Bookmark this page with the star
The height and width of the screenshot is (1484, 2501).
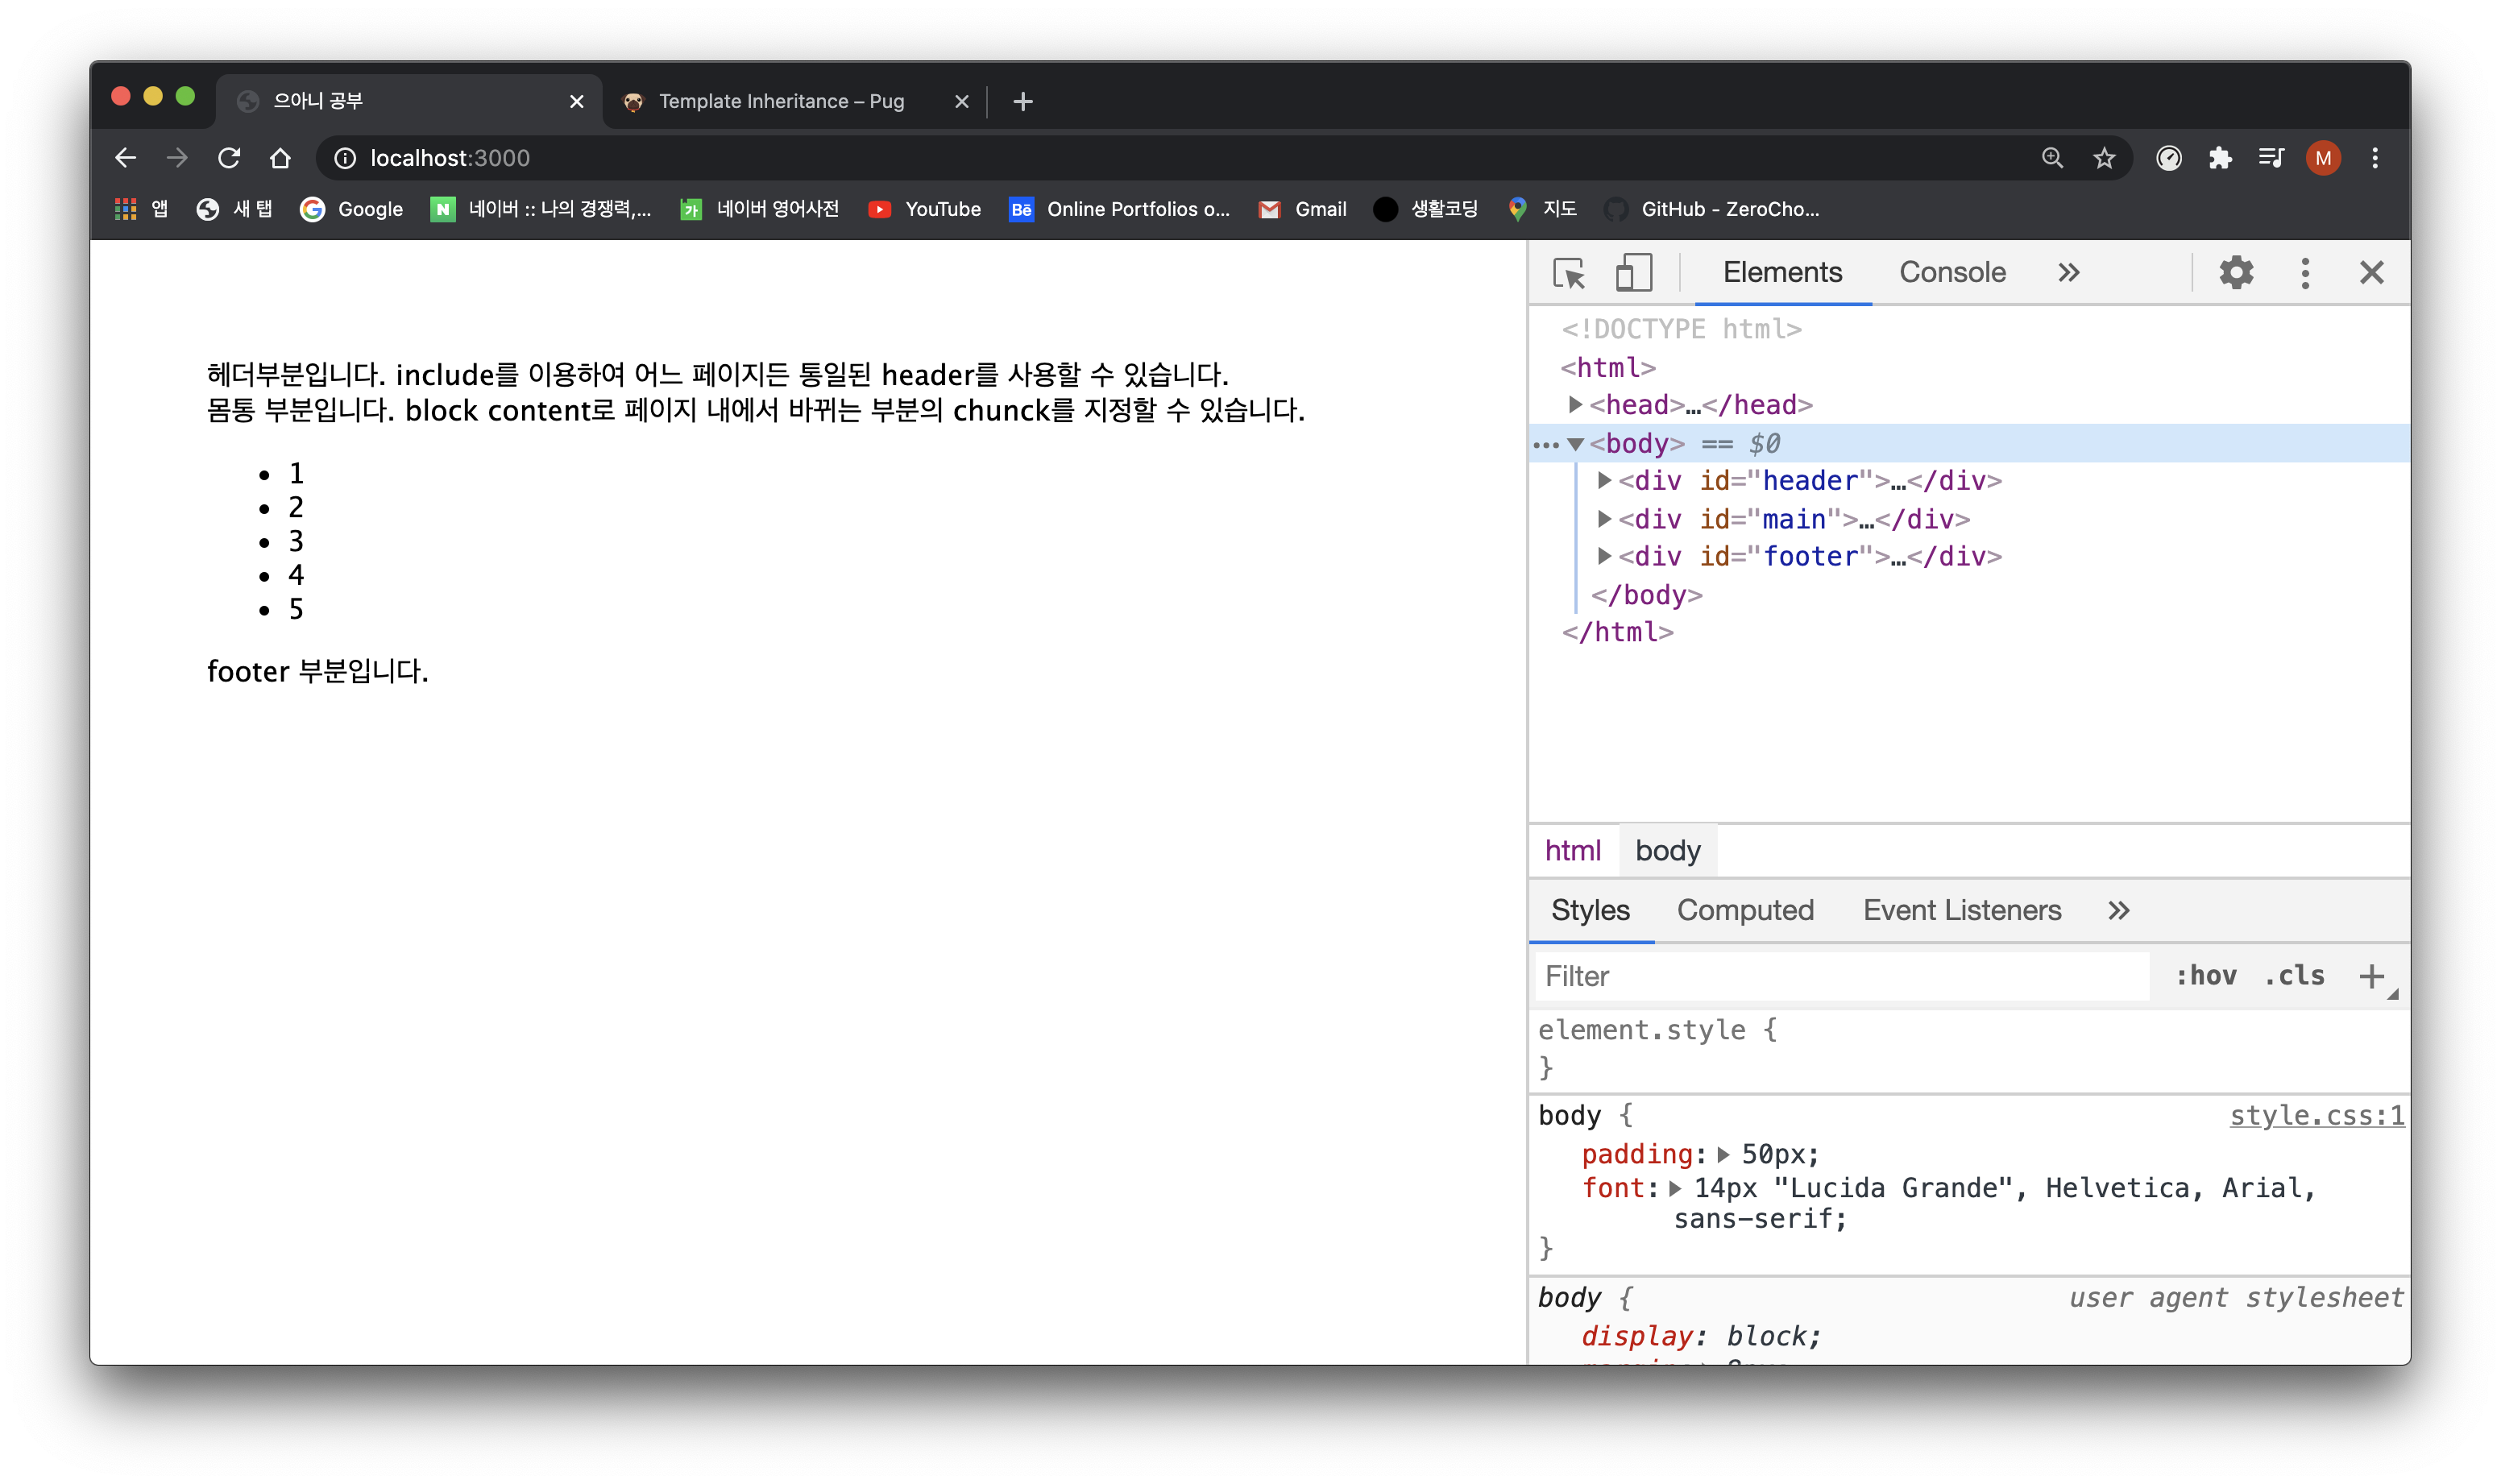tap(2104, 158)
